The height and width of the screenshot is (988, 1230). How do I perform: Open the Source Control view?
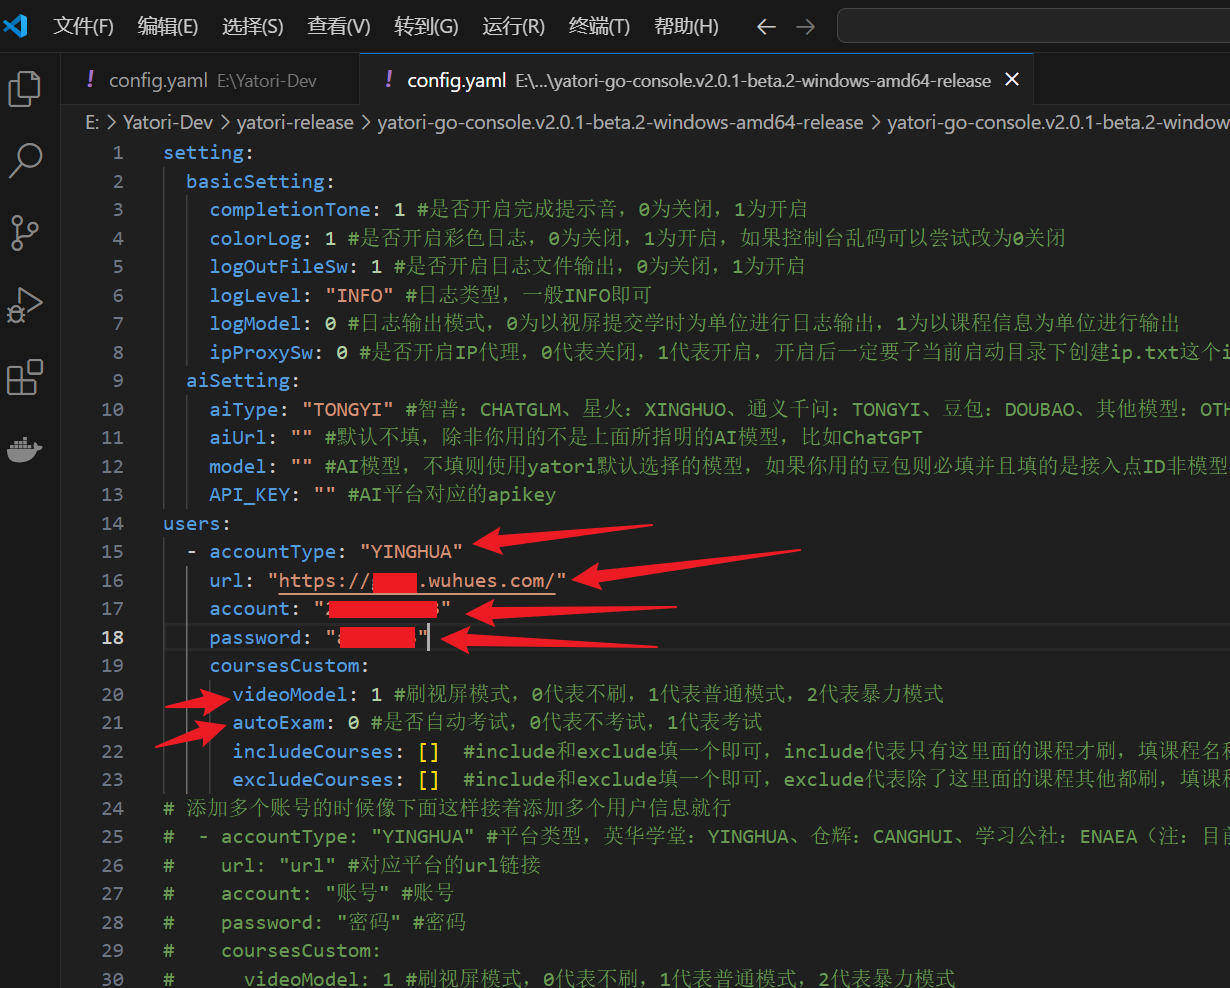point(25,232)
